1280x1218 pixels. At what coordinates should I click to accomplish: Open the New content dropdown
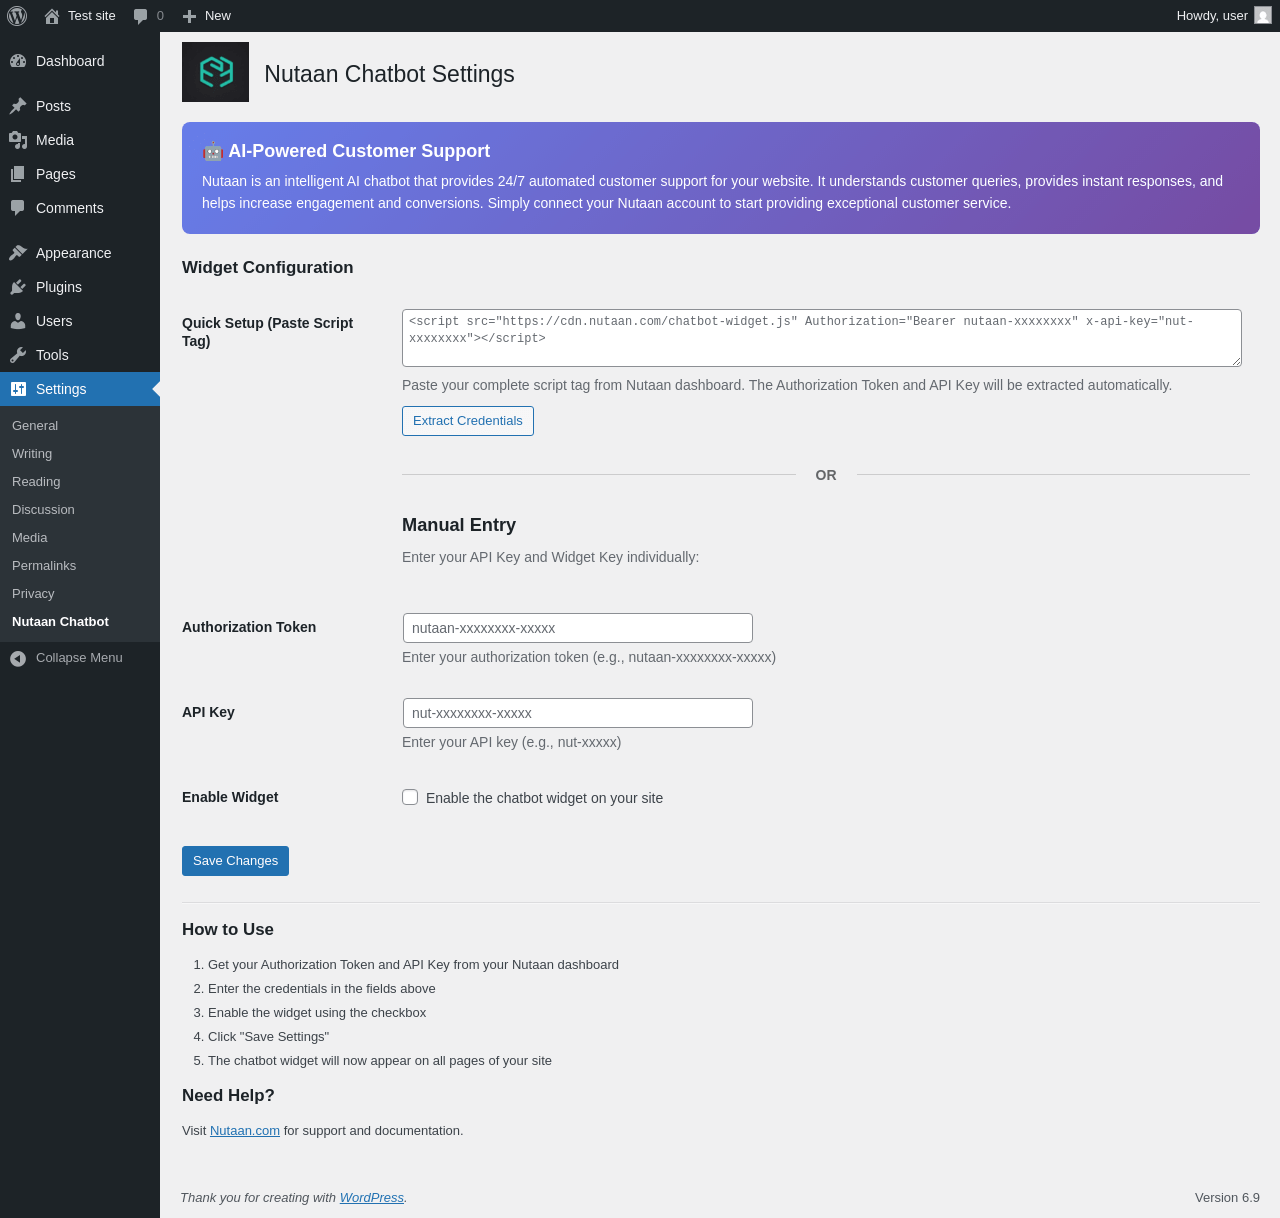click(x=207, y=16)
